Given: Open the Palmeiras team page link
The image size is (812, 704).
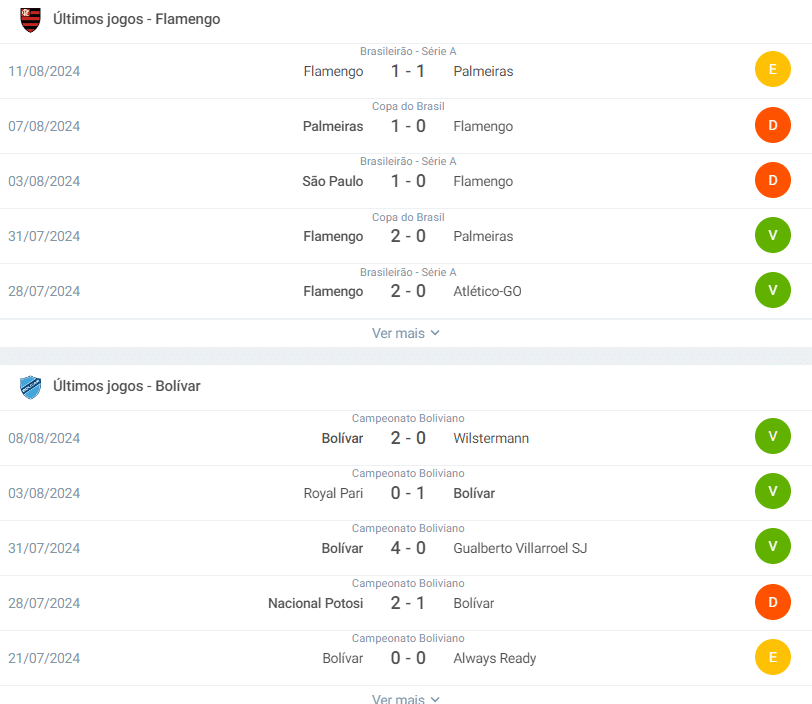Looking at the screenshot, I should click(x=486, y=71).
